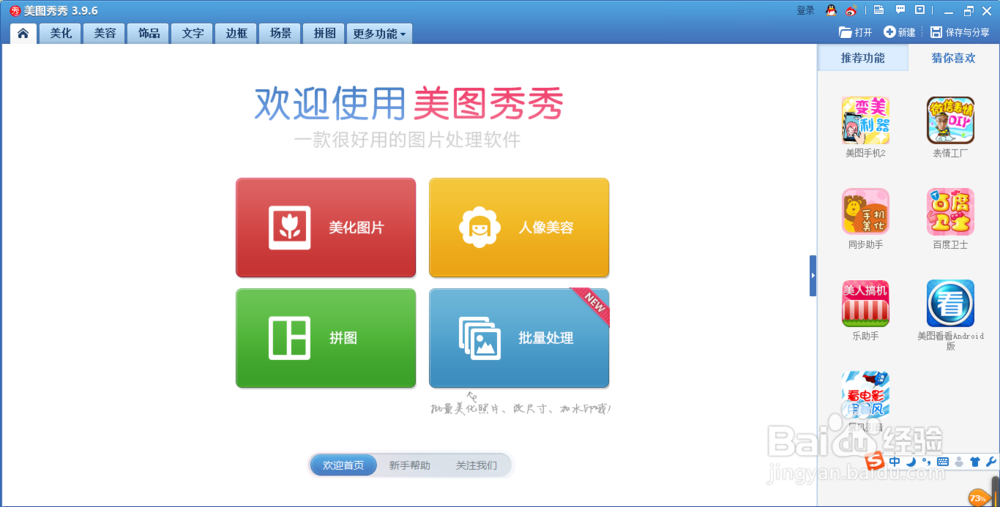Click the 登录 login link

(x=805, y=10)
